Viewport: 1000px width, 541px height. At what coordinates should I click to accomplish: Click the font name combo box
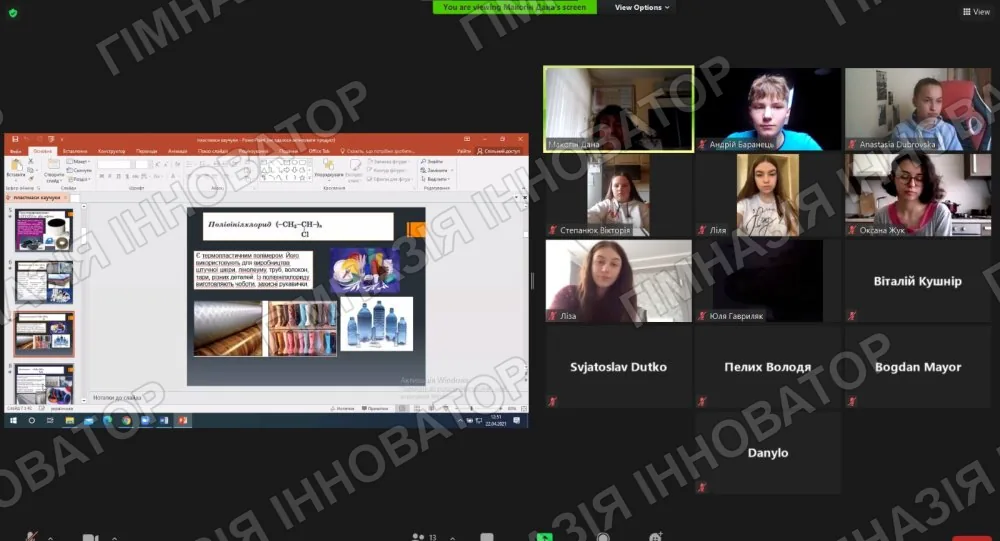pos(114,164)
